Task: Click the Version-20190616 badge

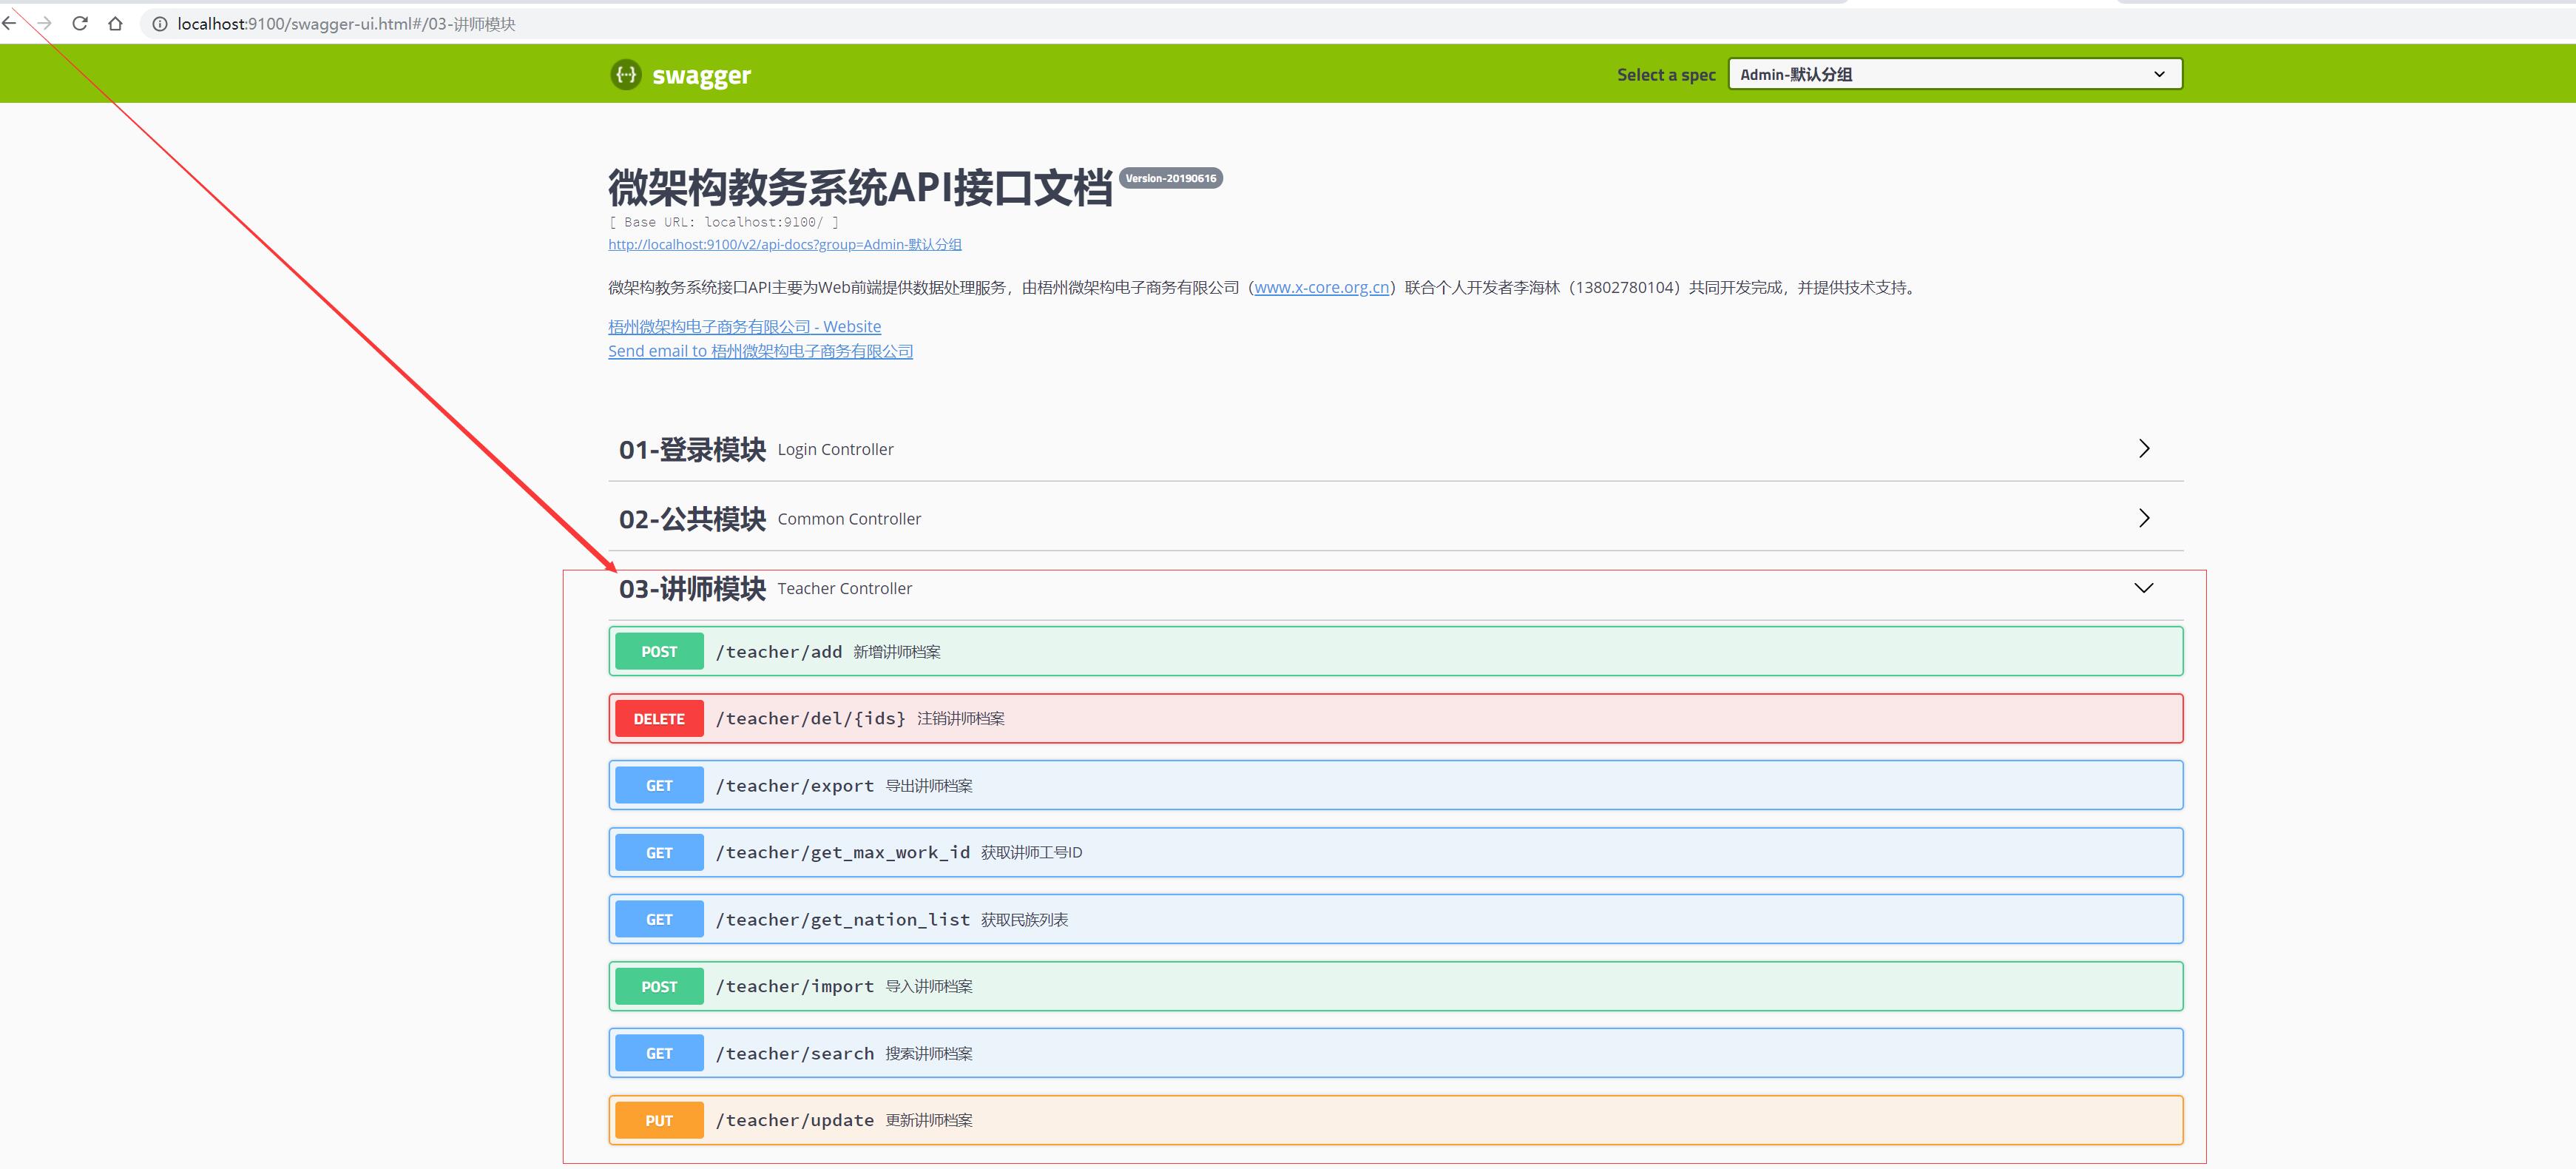Action: pyautogui.click(x=1170, y=178)
